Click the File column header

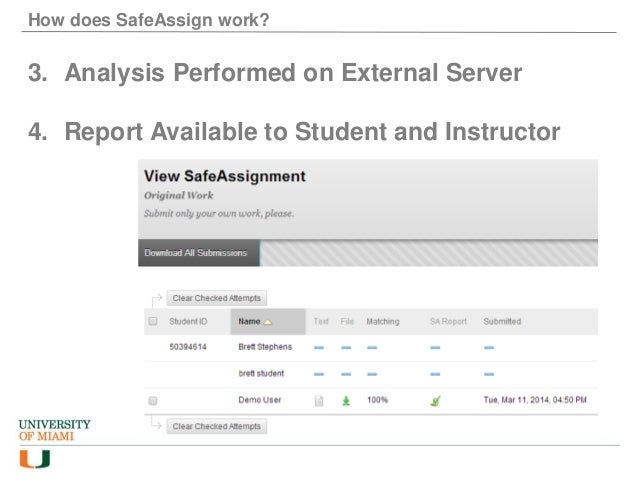pos(347,322)
